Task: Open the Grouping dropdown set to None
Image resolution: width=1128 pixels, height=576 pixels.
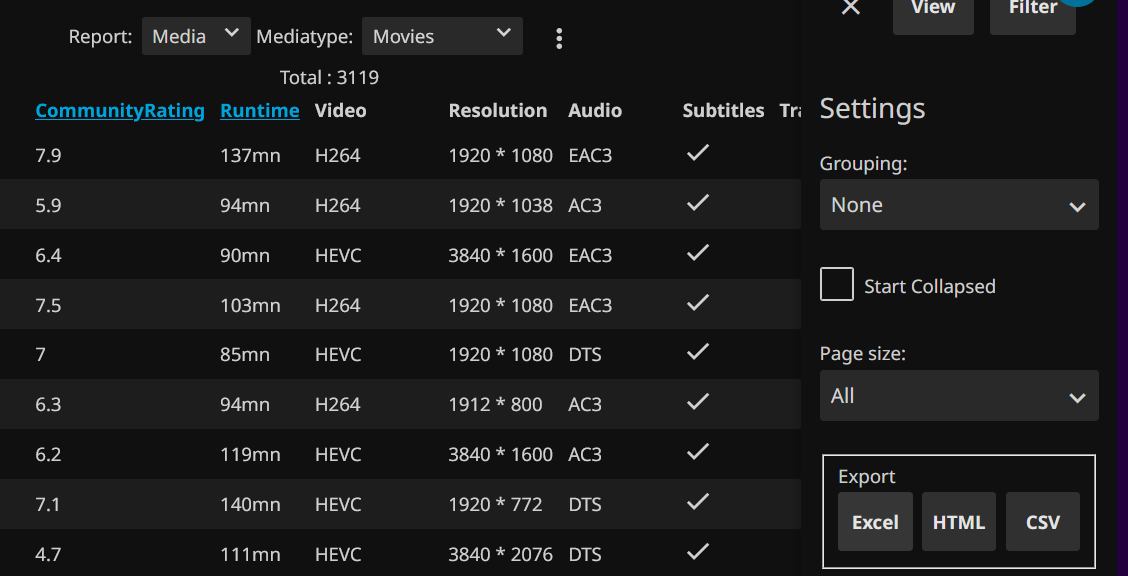Action: (958, 205)
